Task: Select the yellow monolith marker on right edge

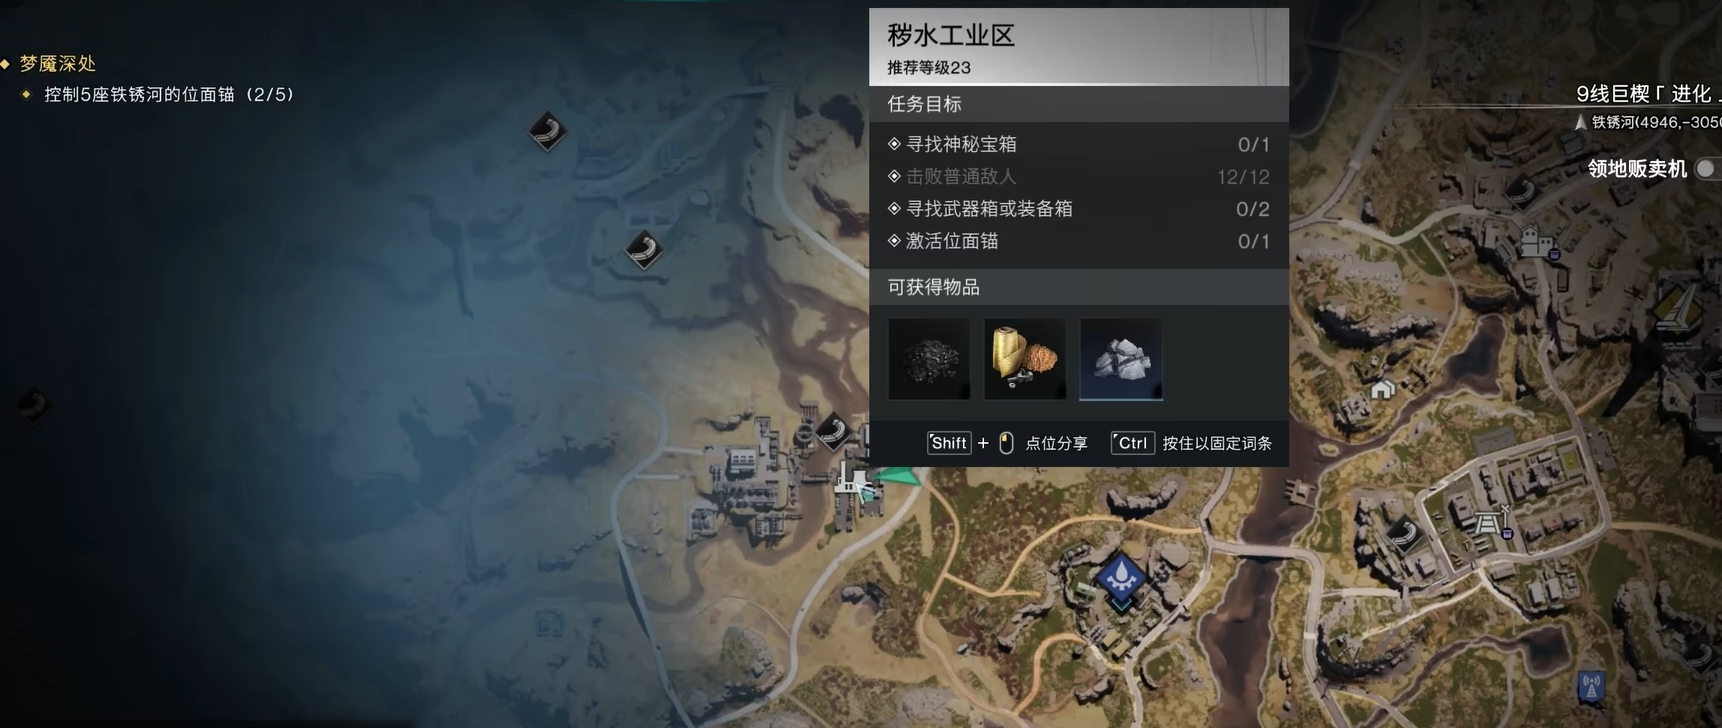Action: click(1678, 308)
